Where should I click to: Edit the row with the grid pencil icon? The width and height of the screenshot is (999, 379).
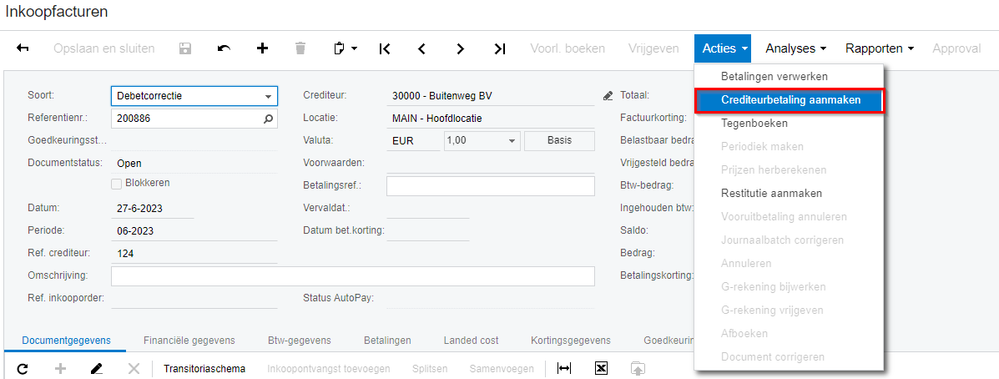click(x=97, y=368)
